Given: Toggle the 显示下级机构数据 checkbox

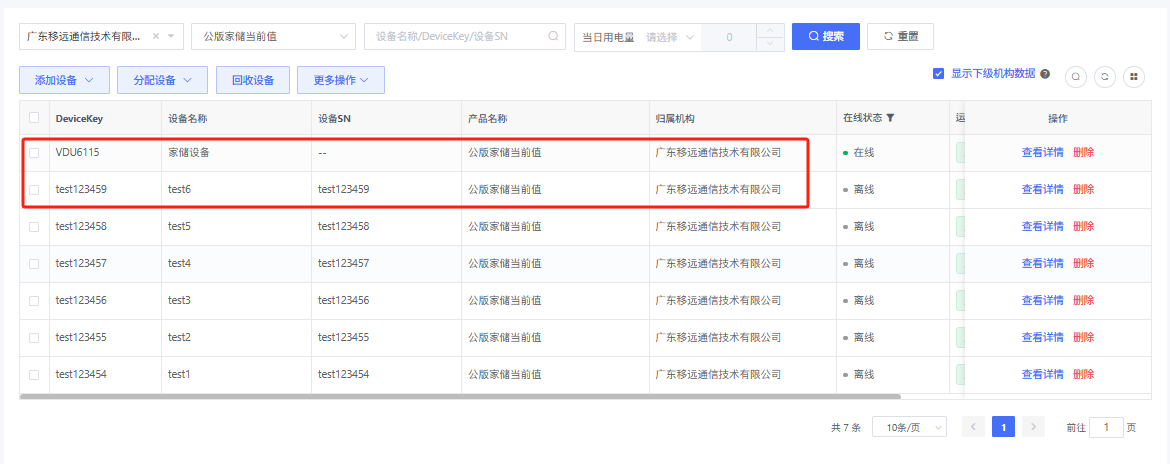Looking at the screenshot, I should pyautogui.click(x=938, y=73).
